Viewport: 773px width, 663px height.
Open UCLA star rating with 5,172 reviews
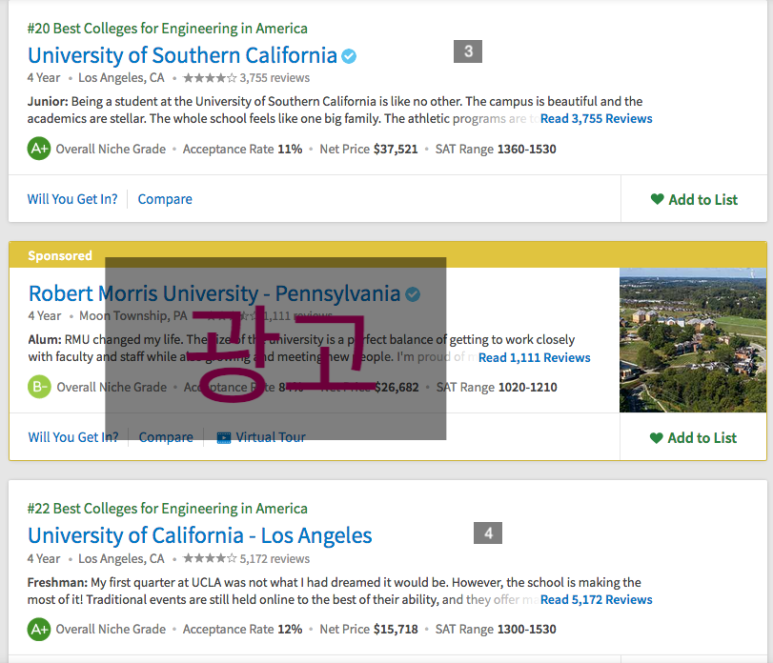click(x=246, y=558)
